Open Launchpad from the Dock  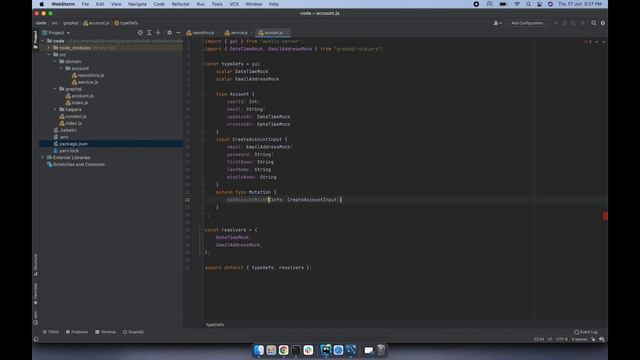[x=271, y=350]
